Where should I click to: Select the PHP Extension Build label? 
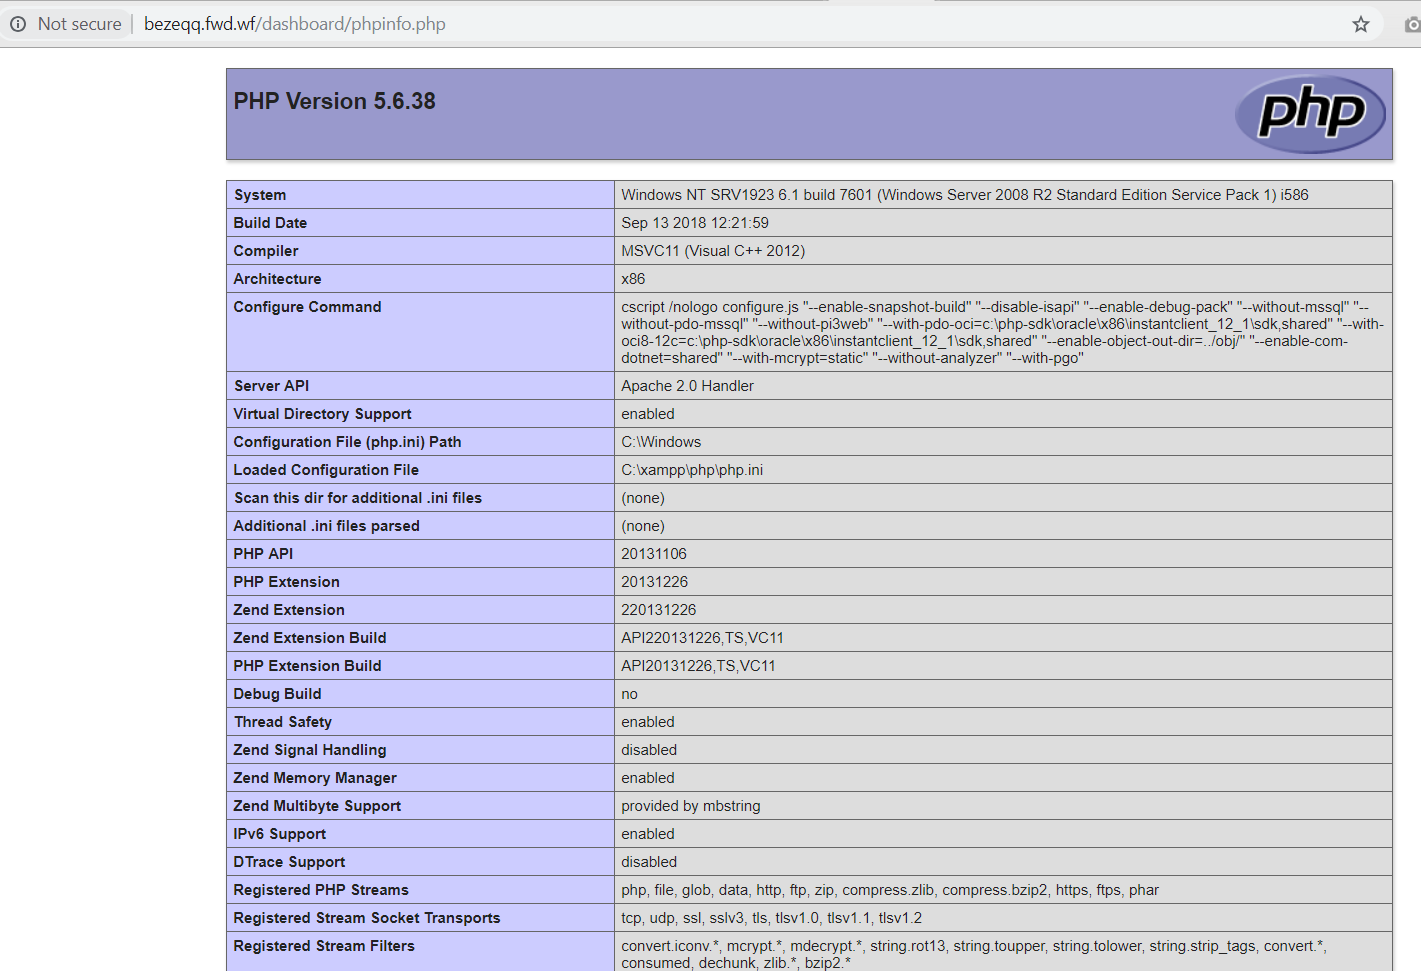pos(307,666)
